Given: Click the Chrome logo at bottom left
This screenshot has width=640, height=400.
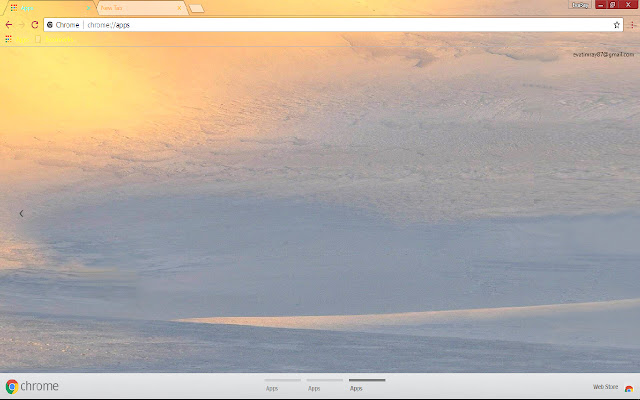Looking at the screenshot, I should pyautogui.click(x=32, y=386).
